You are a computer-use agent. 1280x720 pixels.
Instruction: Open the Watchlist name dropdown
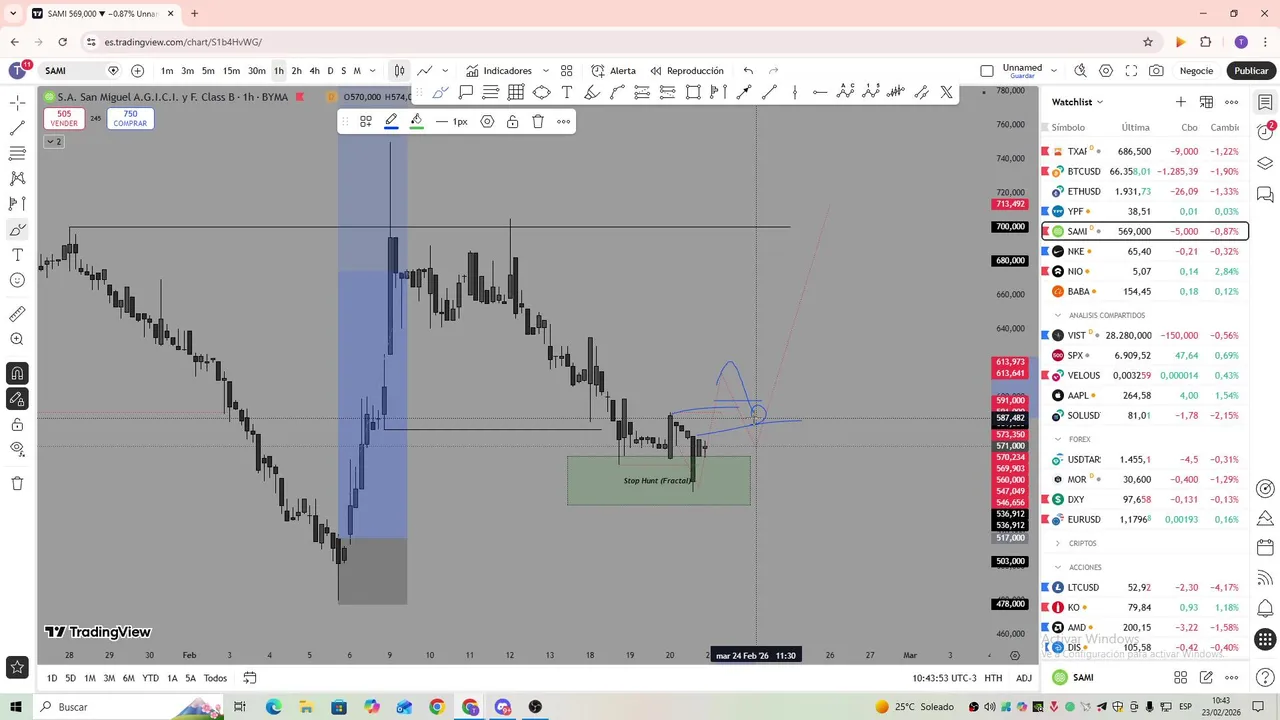tap(1077, 102)
